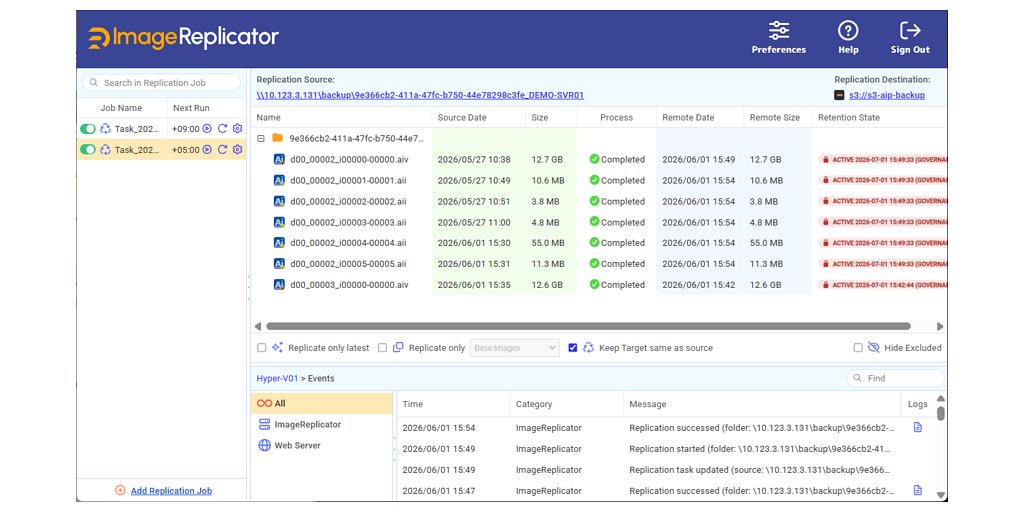Screen dimensions: 1024x512
Task: Click the 55.0 MB size cell
Action: (x=547, y=243)
